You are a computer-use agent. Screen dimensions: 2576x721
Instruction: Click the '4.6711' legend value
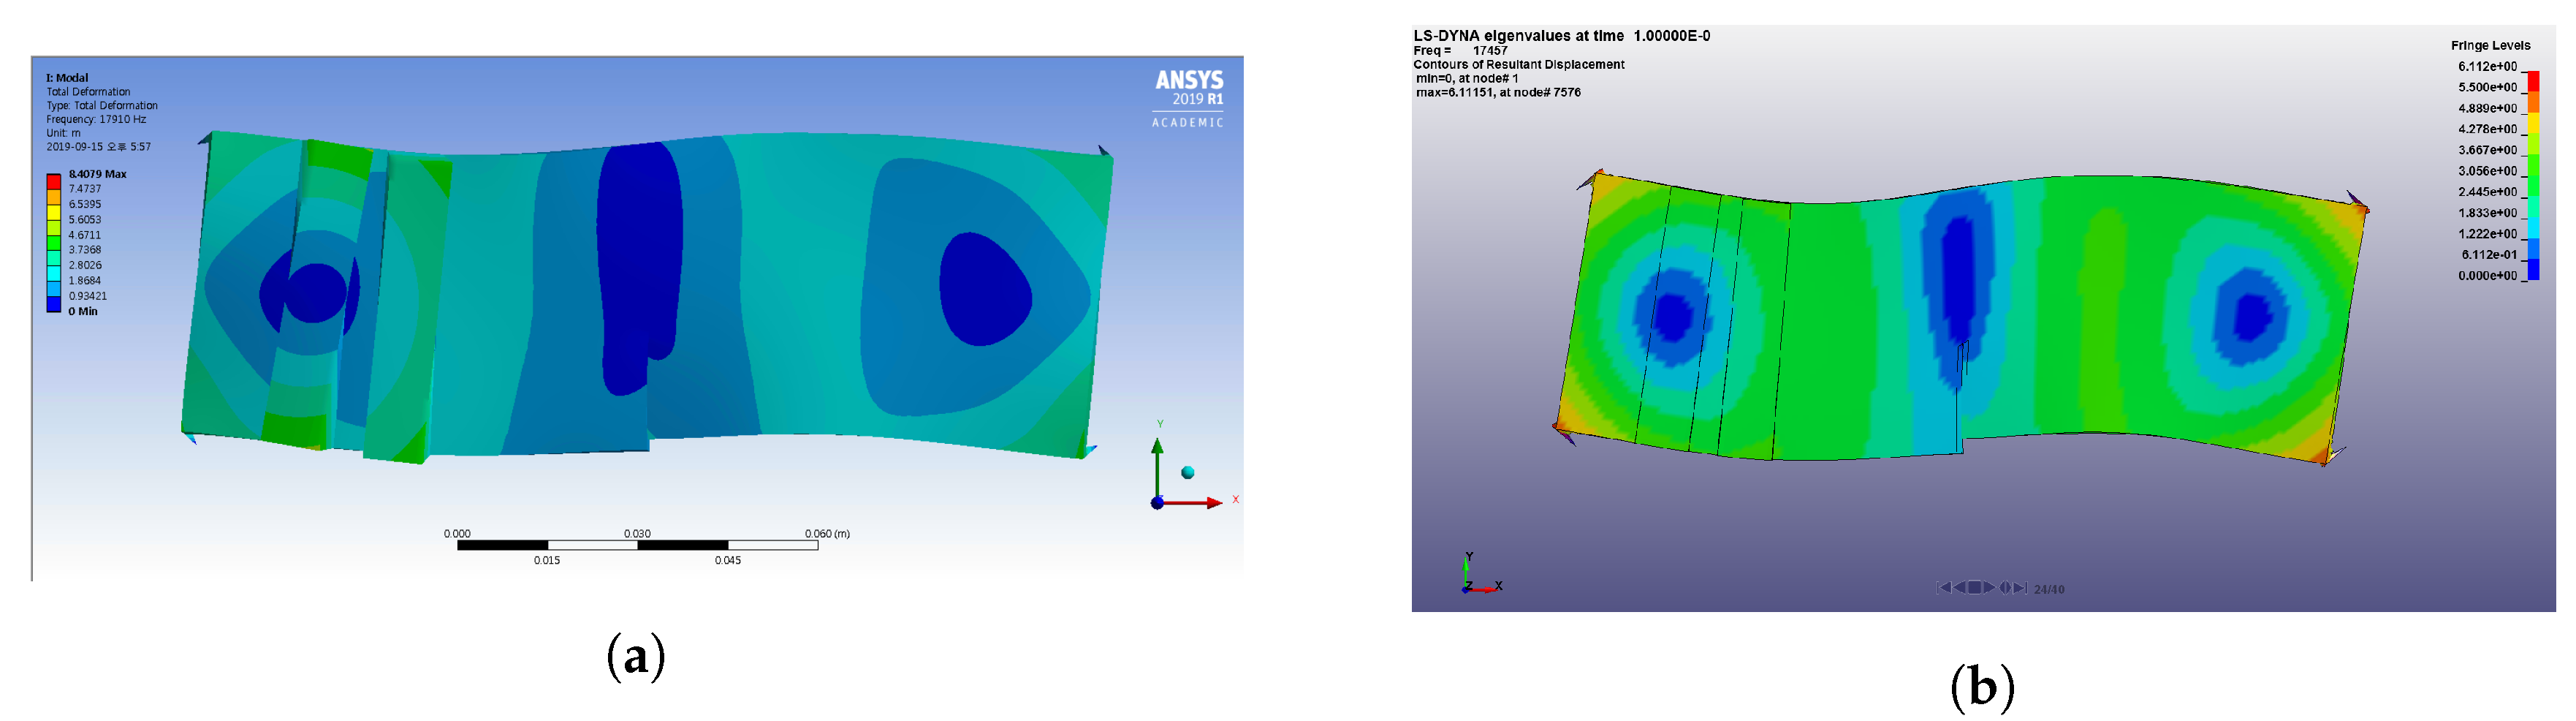click(x=84, y=235)
